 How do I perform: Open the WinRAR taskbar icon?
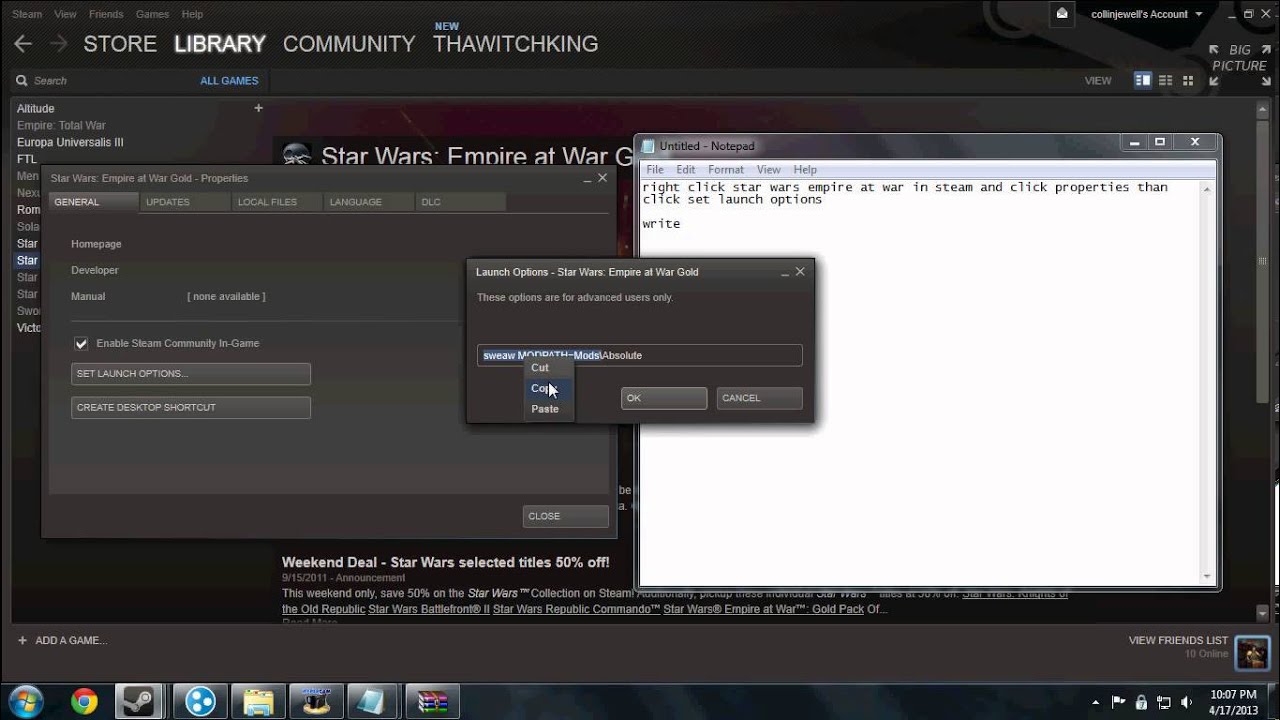point(432,701)
